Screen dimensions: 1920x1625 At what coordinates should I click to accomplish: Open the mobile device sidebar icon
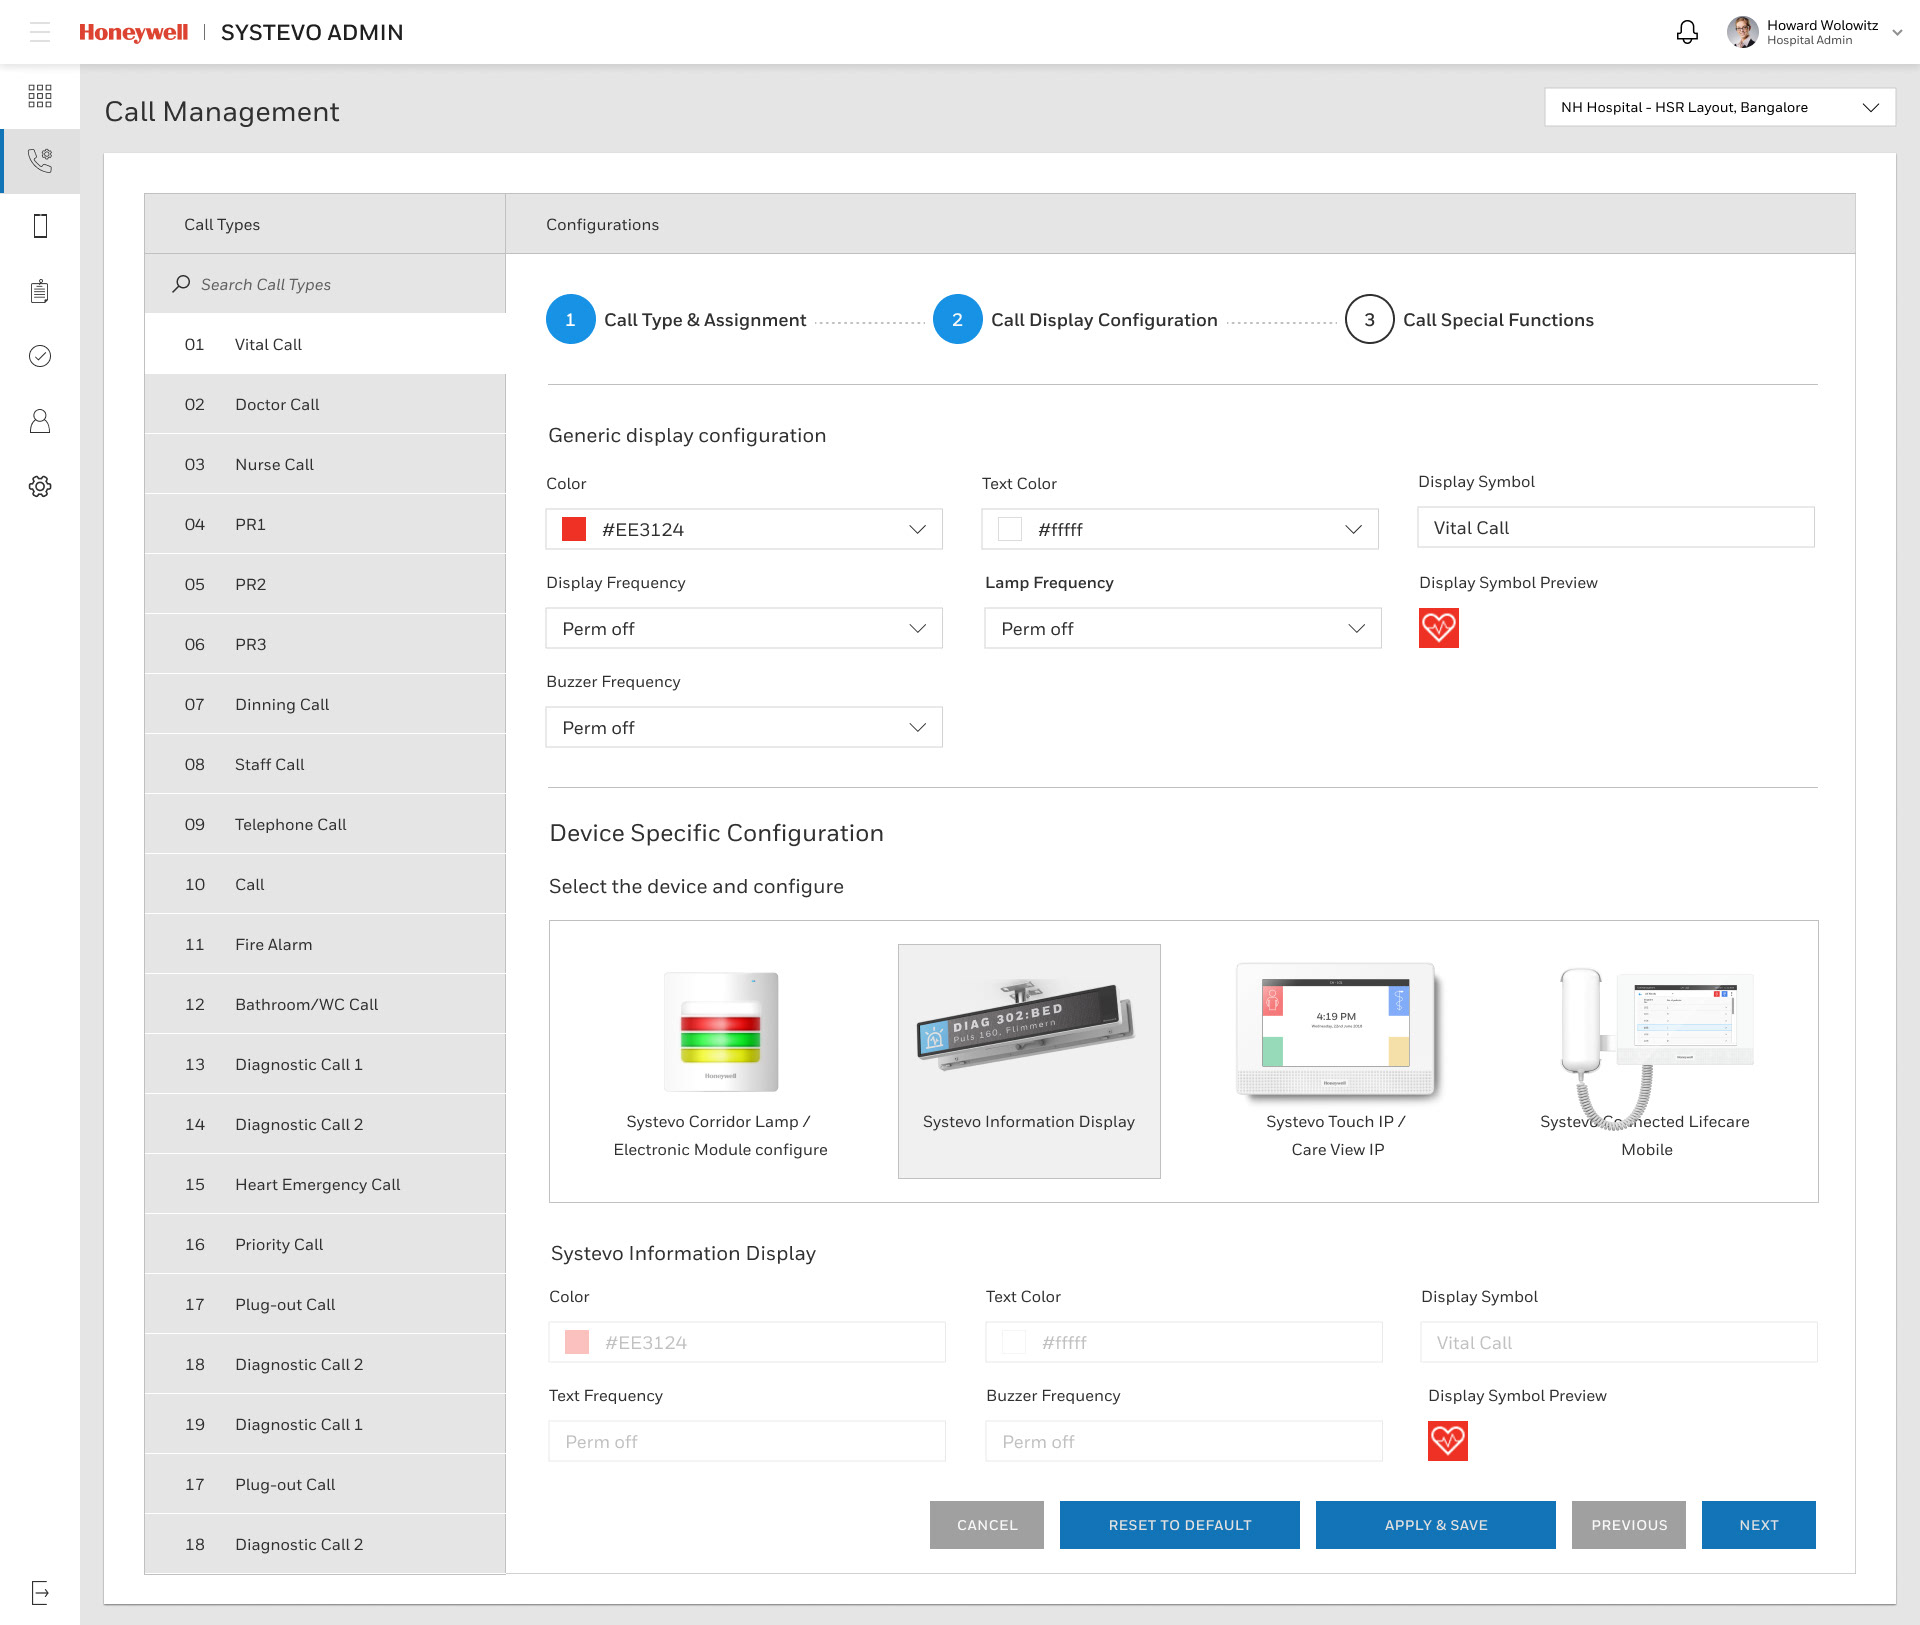(40, 226)
